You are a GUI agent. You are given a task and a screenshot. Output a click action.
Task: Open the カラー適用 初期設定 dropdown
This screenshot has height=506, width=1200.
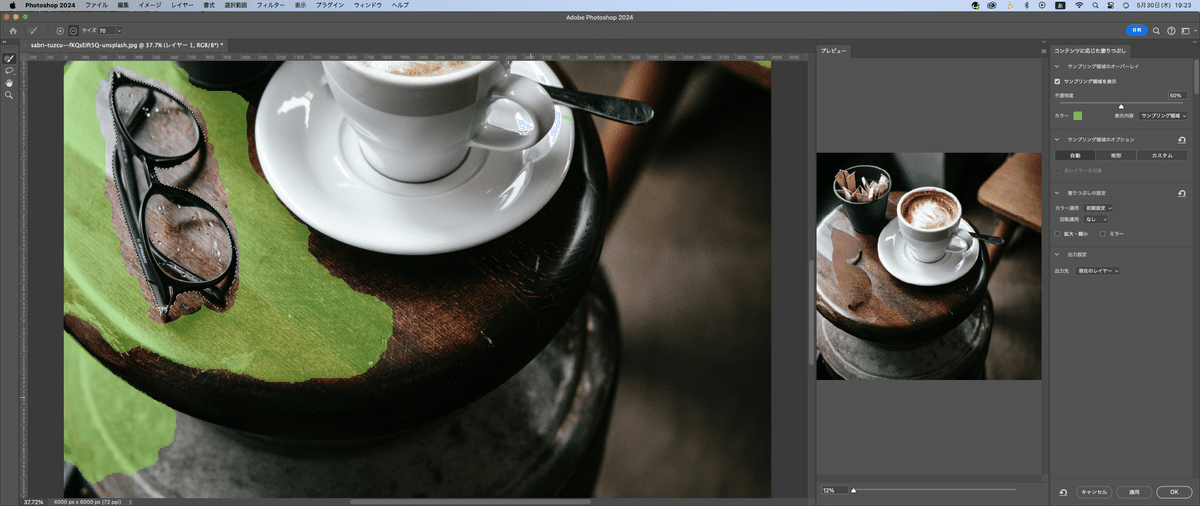tap(1099, 207)
